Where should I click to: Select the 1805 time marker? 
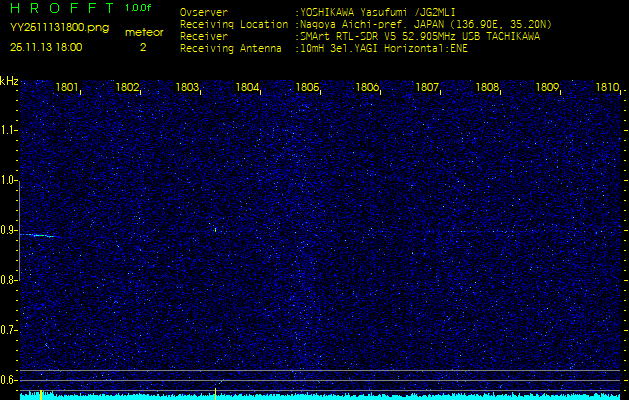307,88
